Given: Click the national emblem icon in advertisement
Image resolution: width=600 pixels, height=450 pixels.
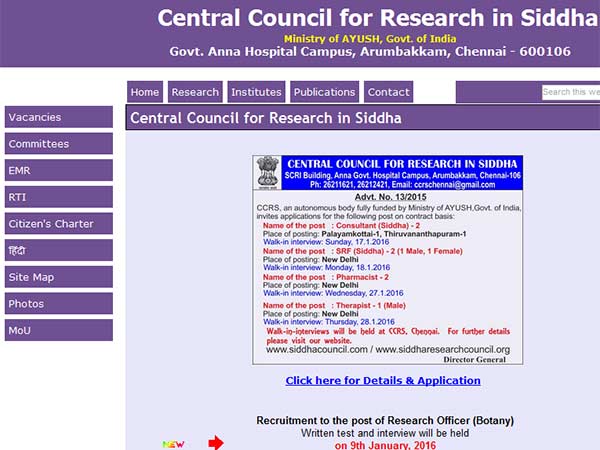Looking at the screenshot, I should (x=266, y=172).
